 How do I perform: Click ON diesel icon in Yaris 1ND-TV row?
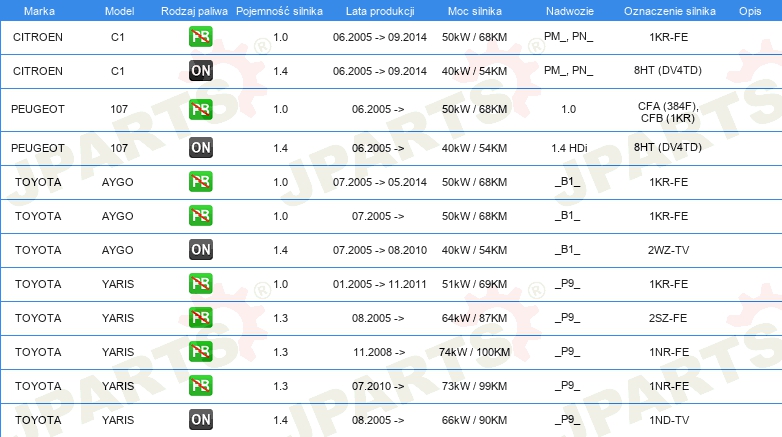point(200,420)
